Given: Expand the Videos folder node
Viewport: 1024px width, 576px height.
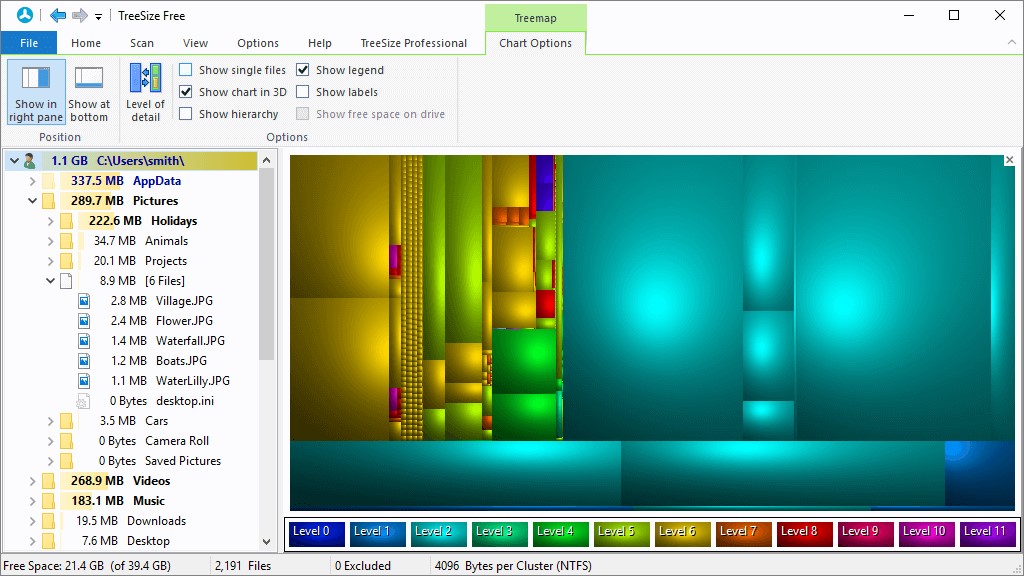Looking at the screenshot, I should click(32, 481).
